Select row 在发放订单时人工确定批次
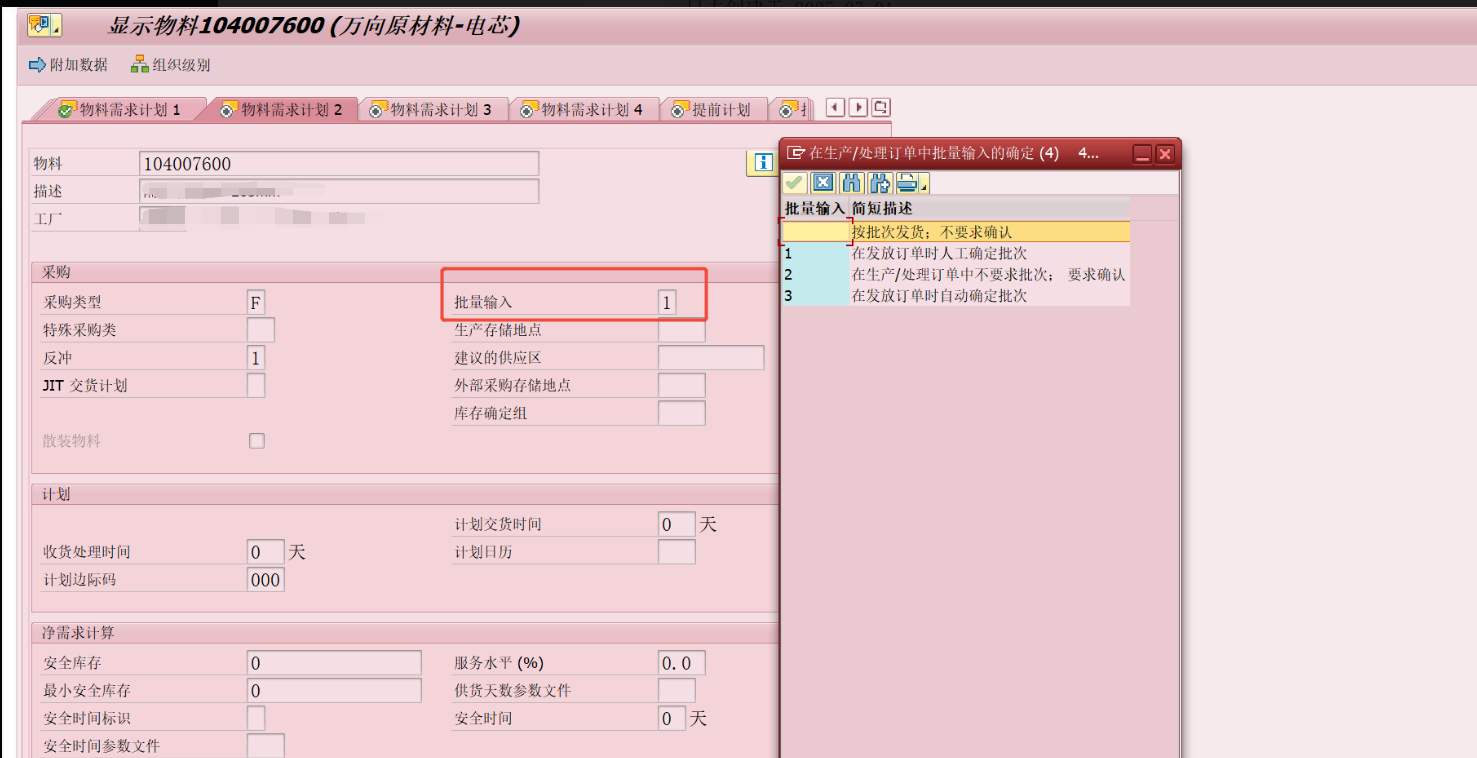The height and width of the screenshot is (758, 1477). [x=956, y=253]
